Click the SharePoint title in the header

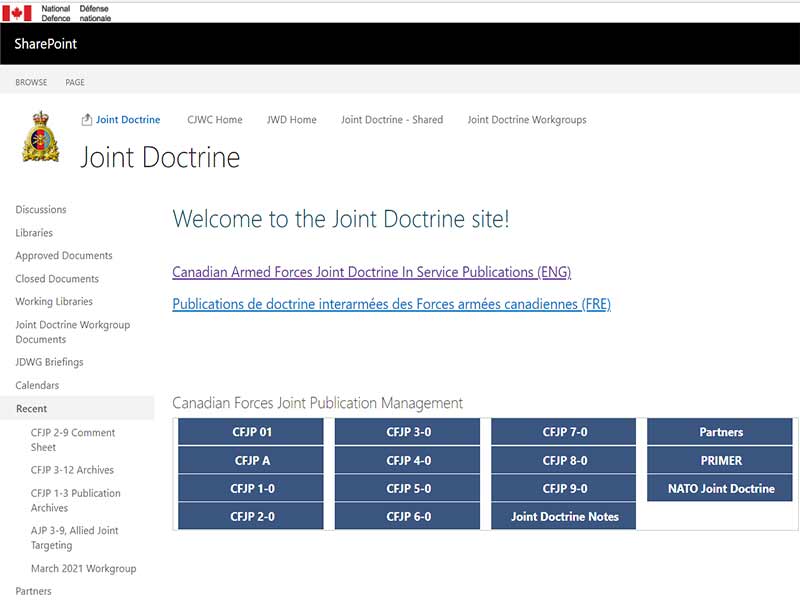tap(46, 44)
